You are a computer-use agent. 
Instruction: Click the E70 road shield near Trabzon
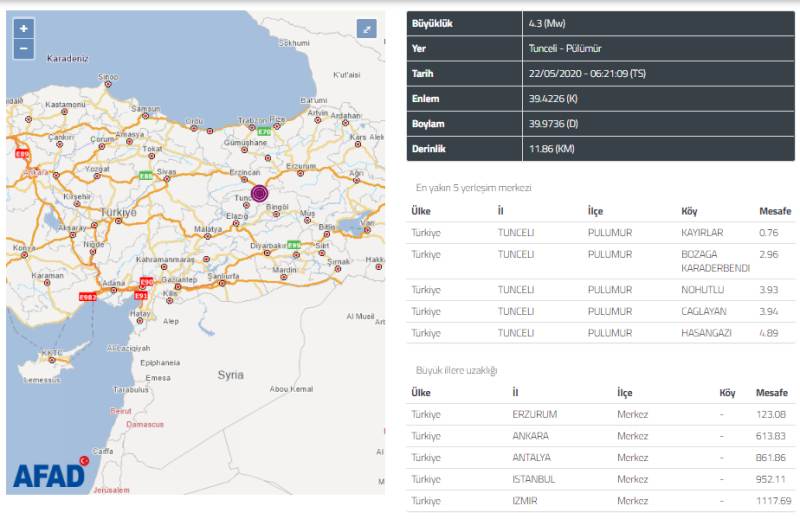[263, 132]
